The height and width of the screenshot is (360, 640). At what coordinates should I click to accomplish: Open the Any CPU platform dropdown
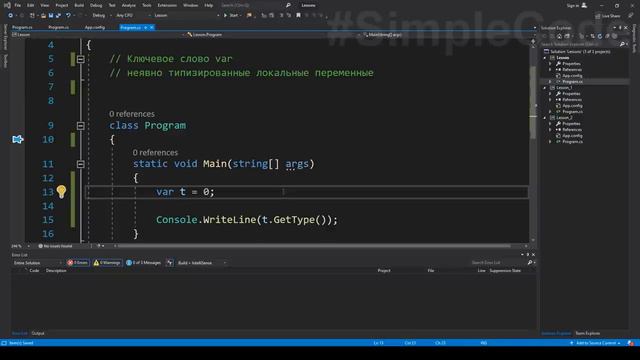point(133,16)
